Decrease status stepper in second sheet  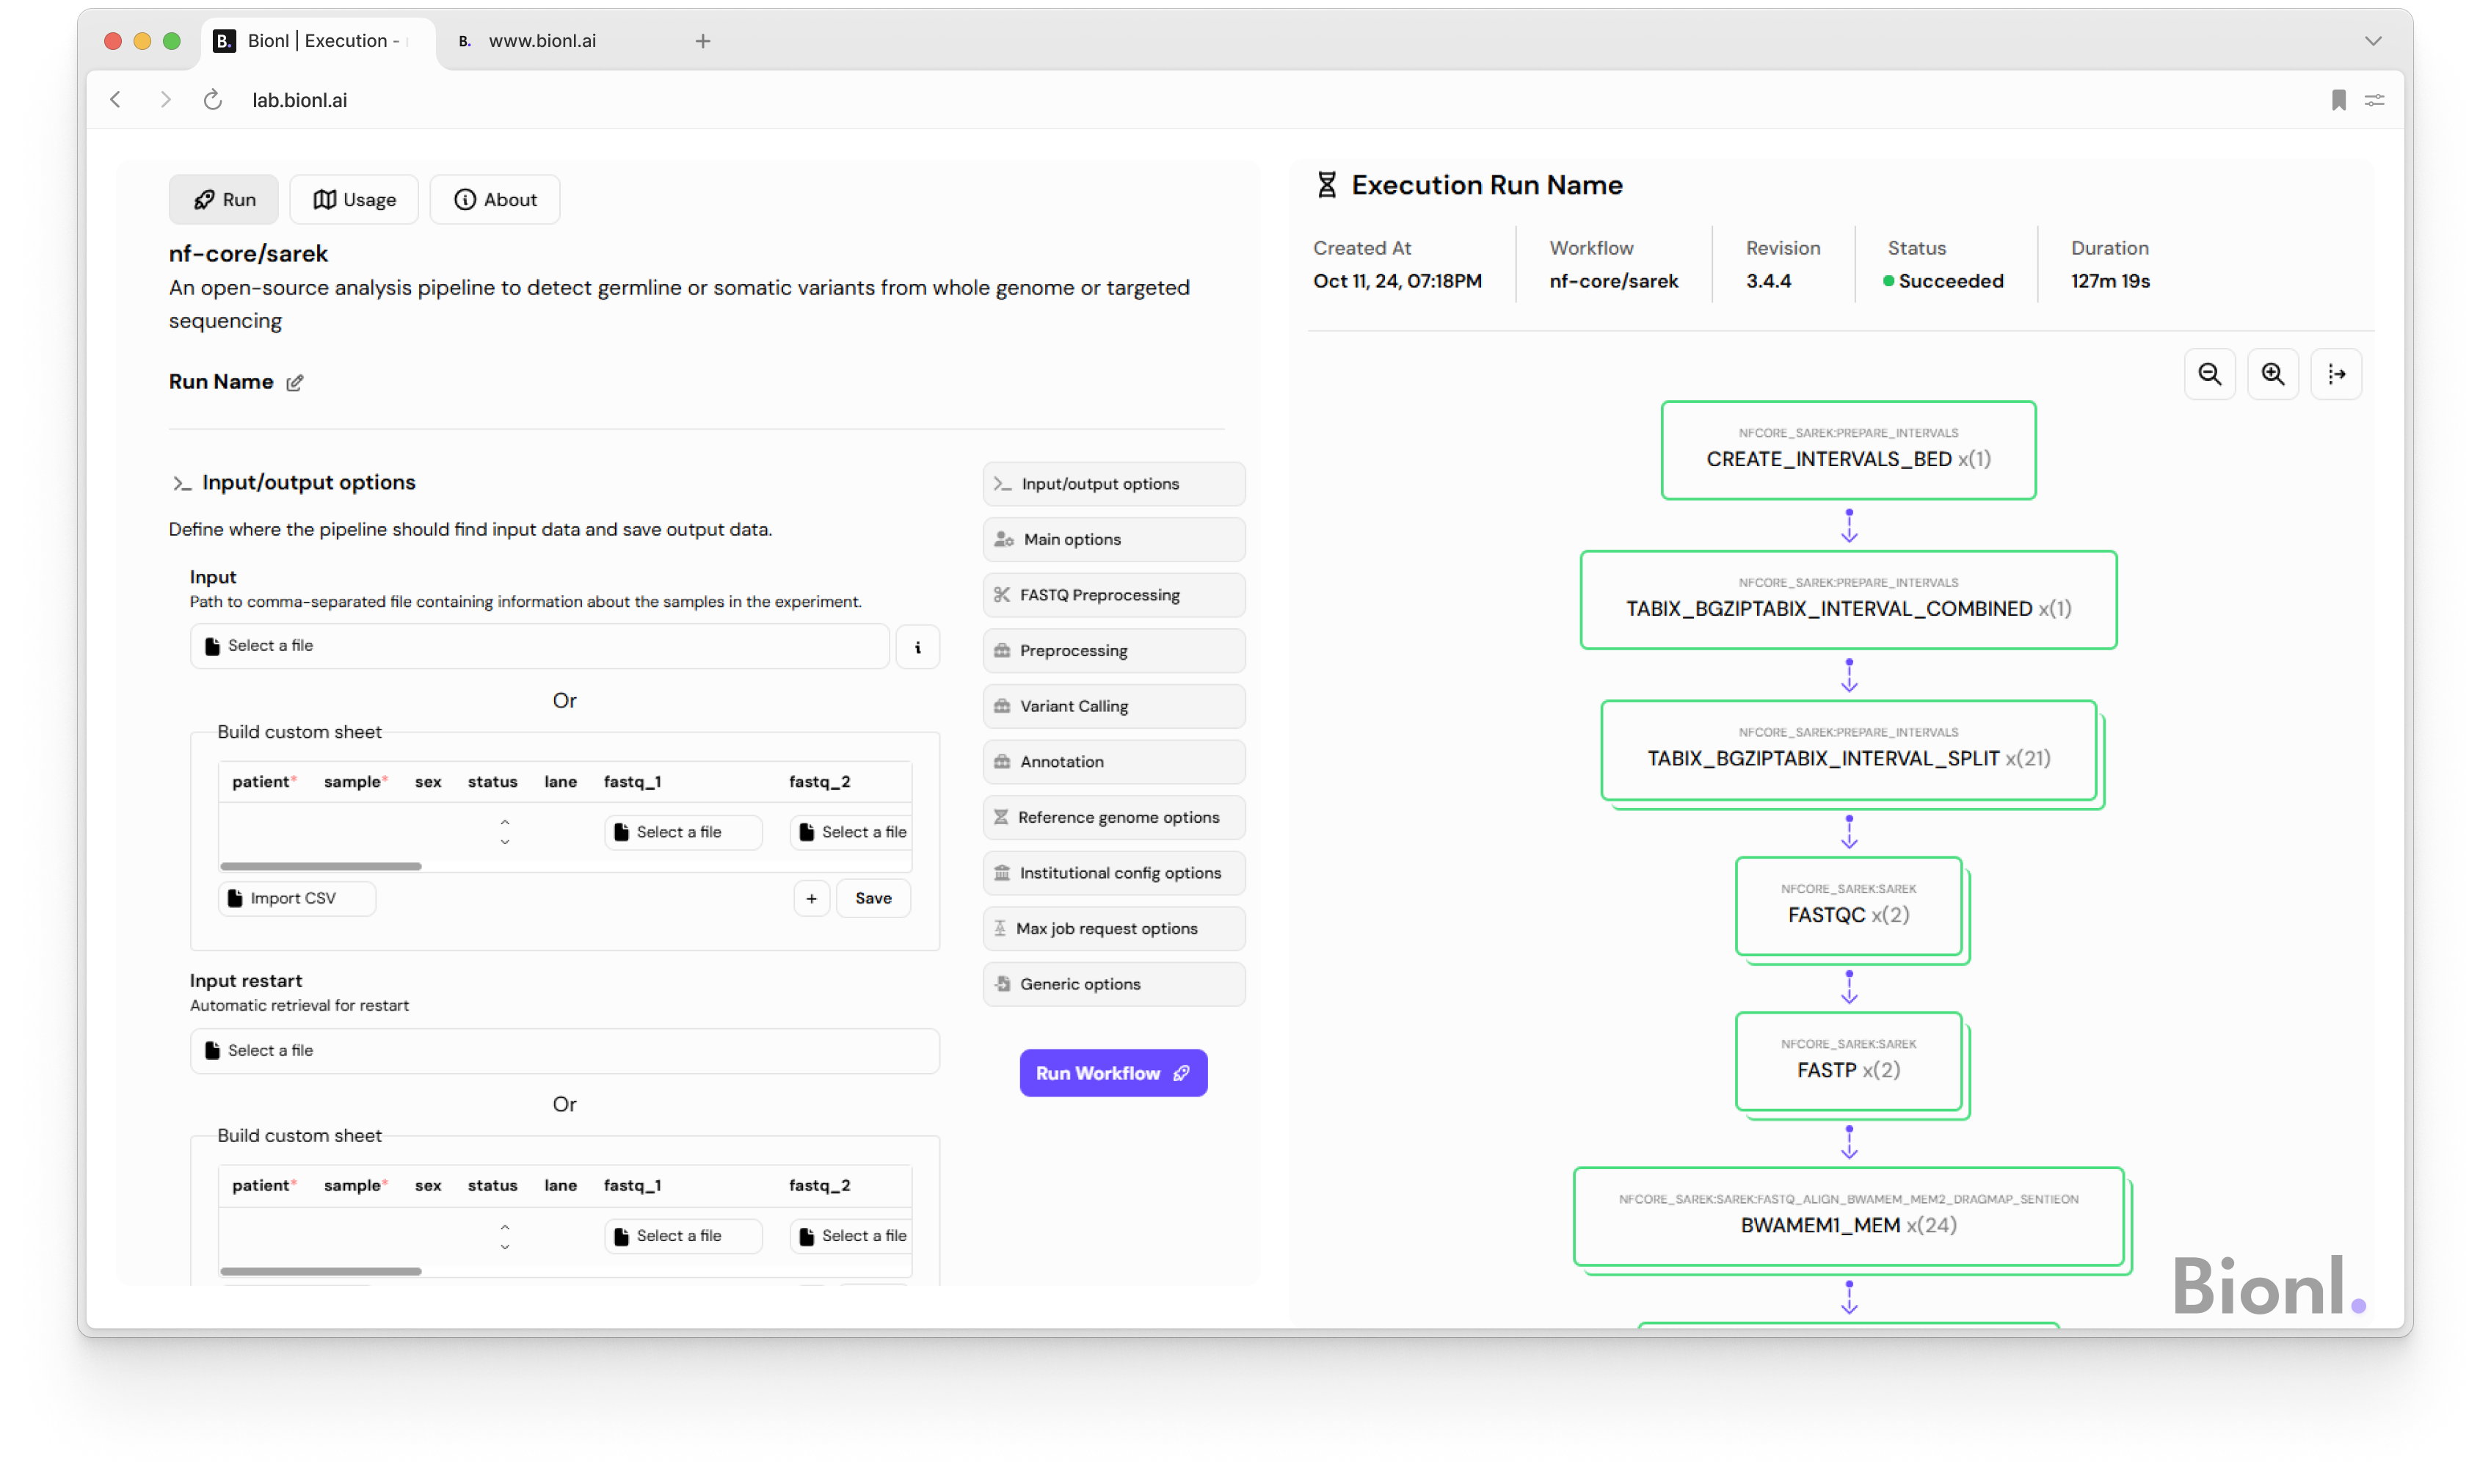pos(506,1248)
